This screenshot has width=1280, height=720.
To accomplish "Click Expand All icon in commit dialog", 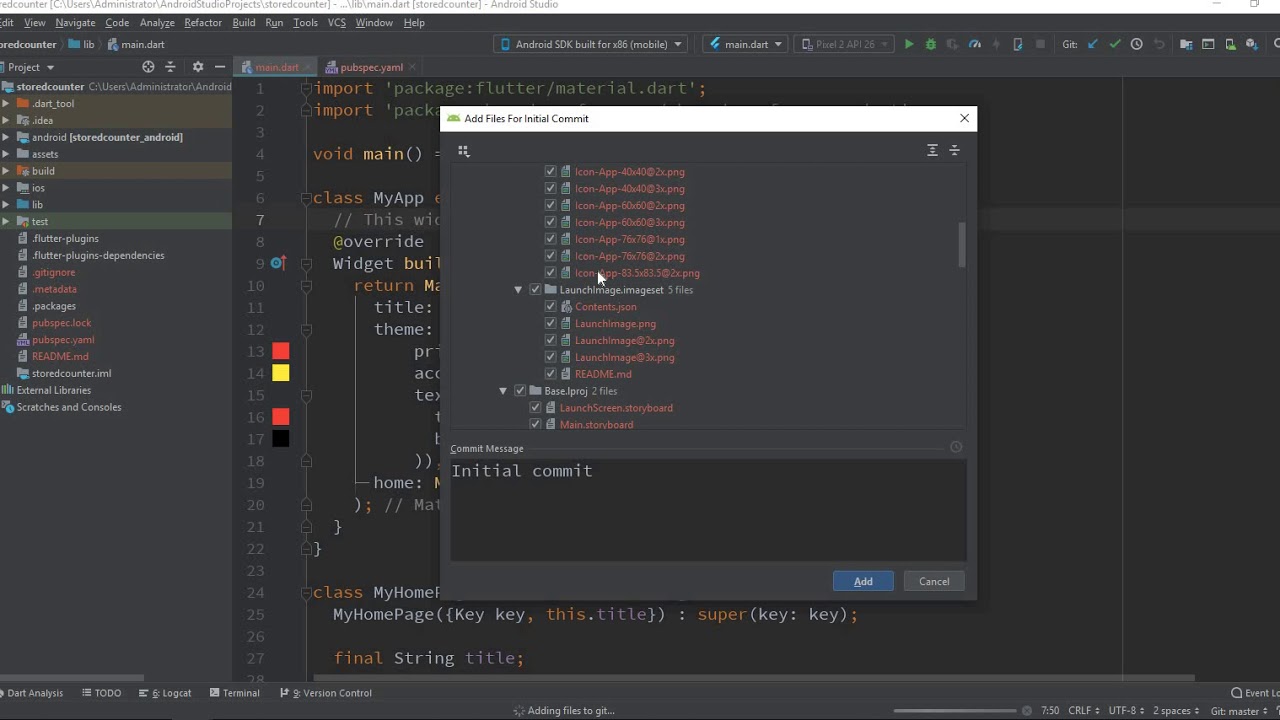I will coord(932,150).
